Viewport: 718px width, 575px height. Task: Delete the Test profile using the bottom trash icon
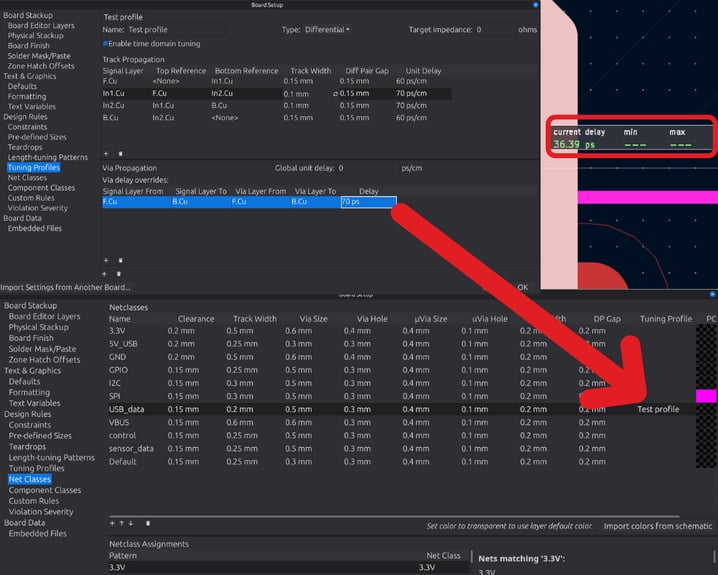click(x=119, y=274)
